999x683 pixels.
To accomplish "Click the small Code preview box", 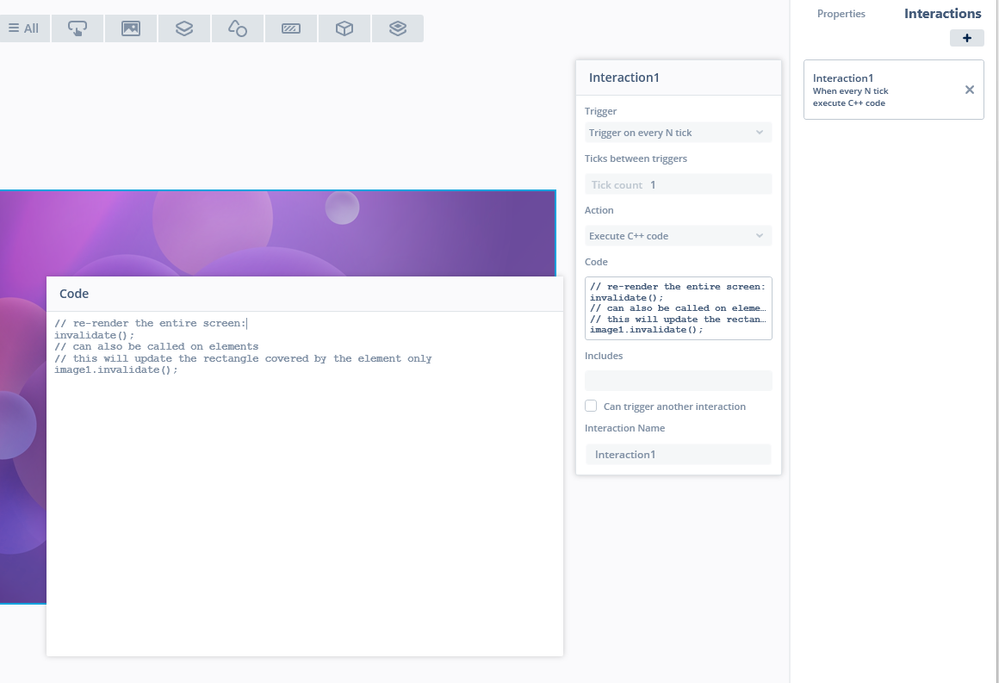I will pyautogui.click(x=678, y=308).
